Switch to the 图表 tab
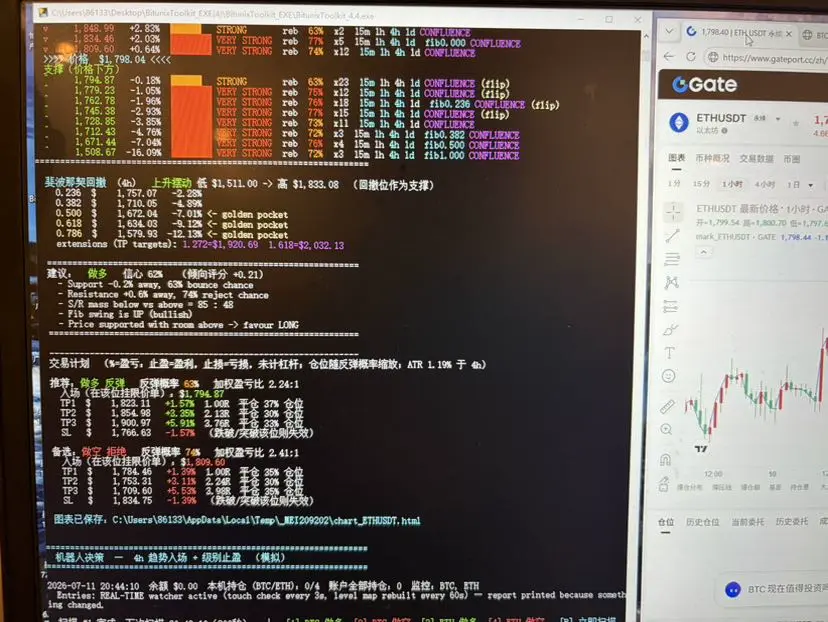The image size is (828, 622). point(676,158)
